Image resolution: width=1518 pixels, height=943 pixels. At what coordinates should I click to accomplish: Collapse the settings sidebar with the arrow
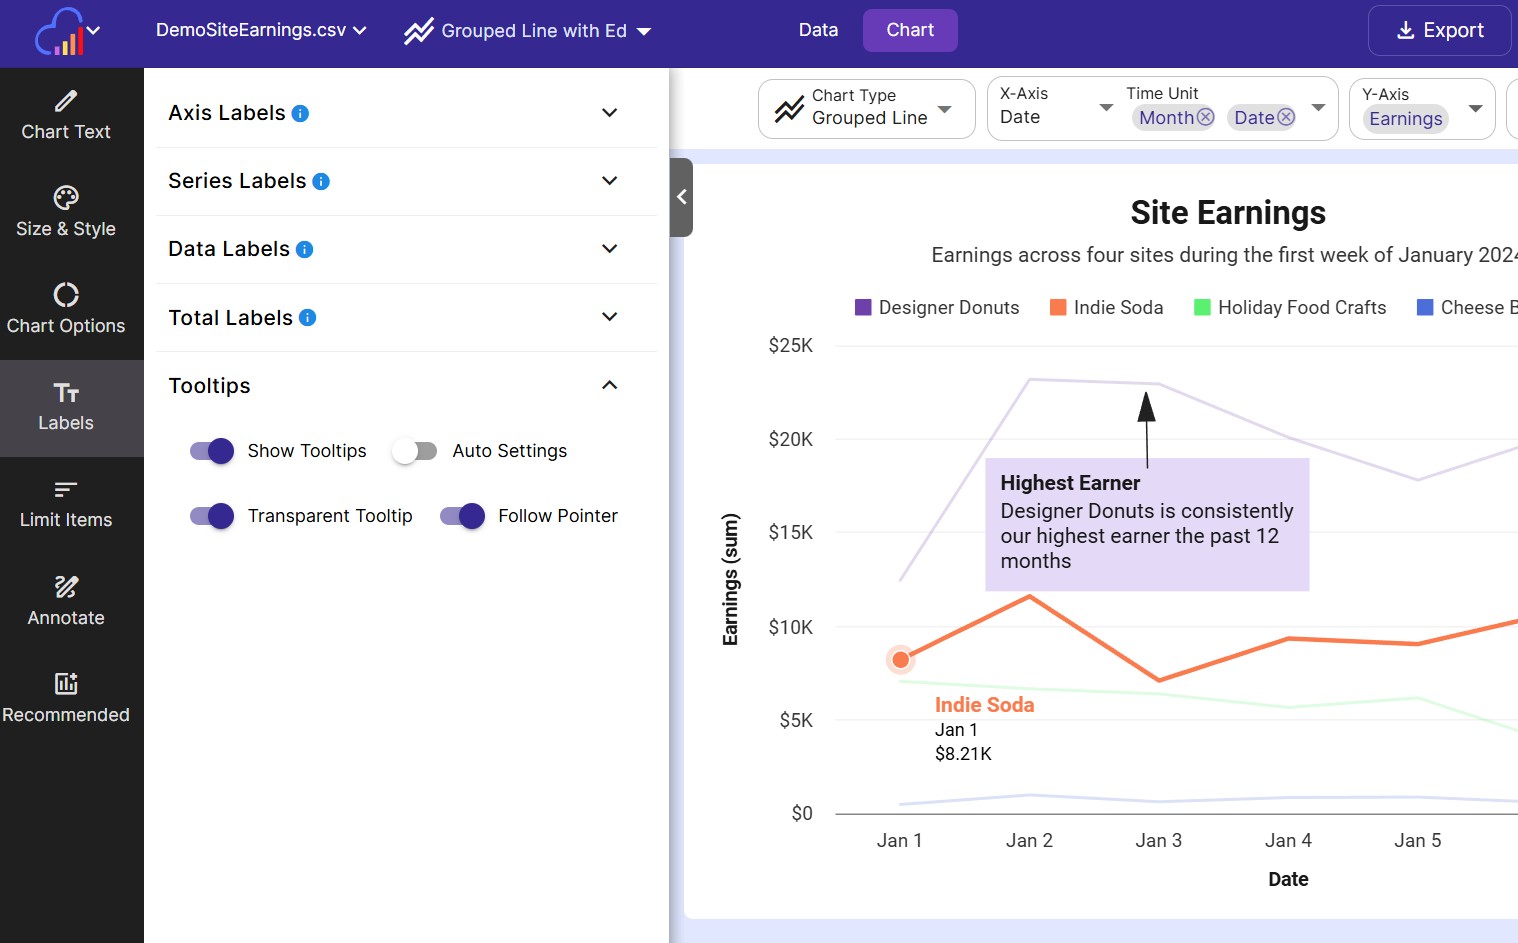[681, 197]
